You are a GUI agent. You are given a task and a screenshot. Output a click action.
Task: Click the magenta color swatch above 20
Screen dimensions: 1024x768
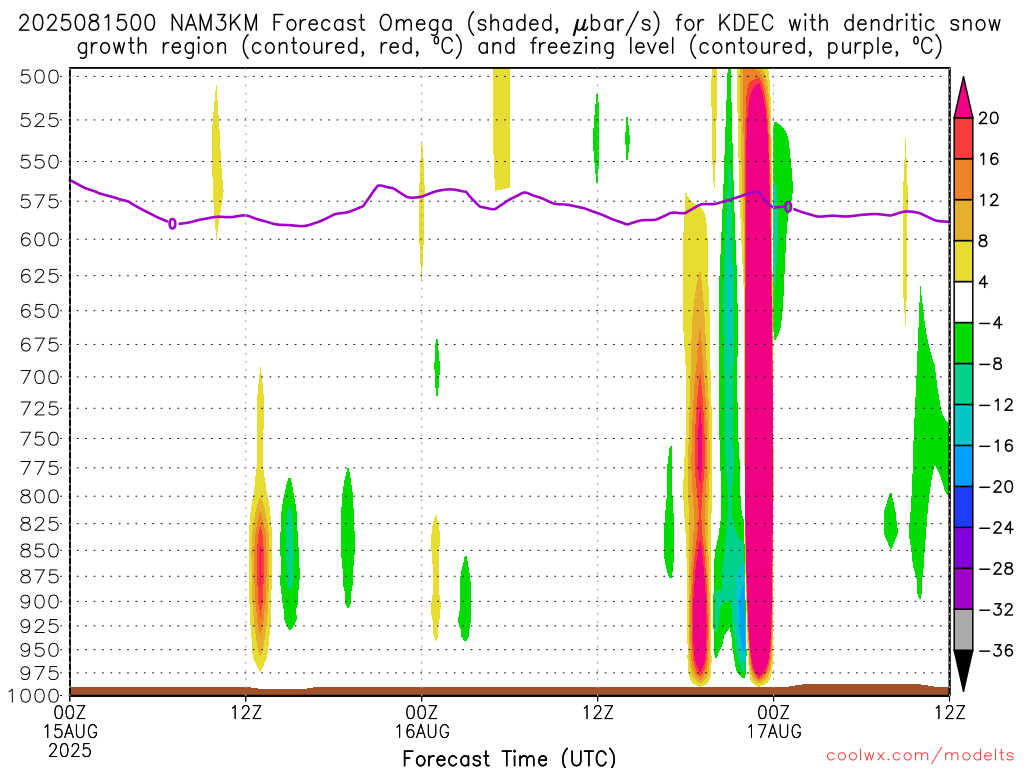pyautogui.click(x=963, y=97)
